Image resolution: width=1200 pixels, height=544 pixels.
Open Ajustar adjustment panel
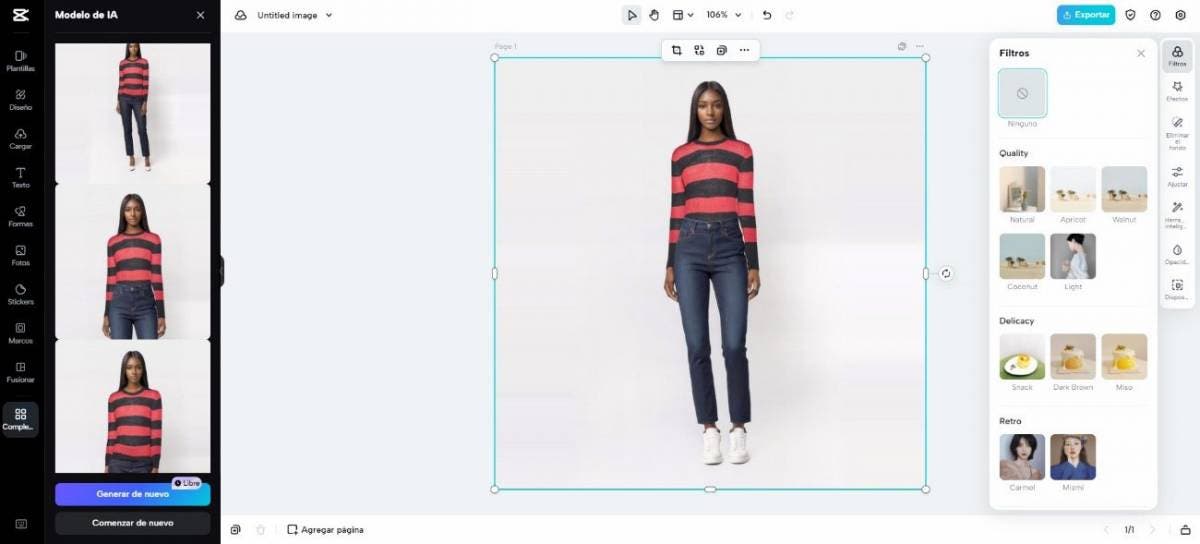[1177, 176]
